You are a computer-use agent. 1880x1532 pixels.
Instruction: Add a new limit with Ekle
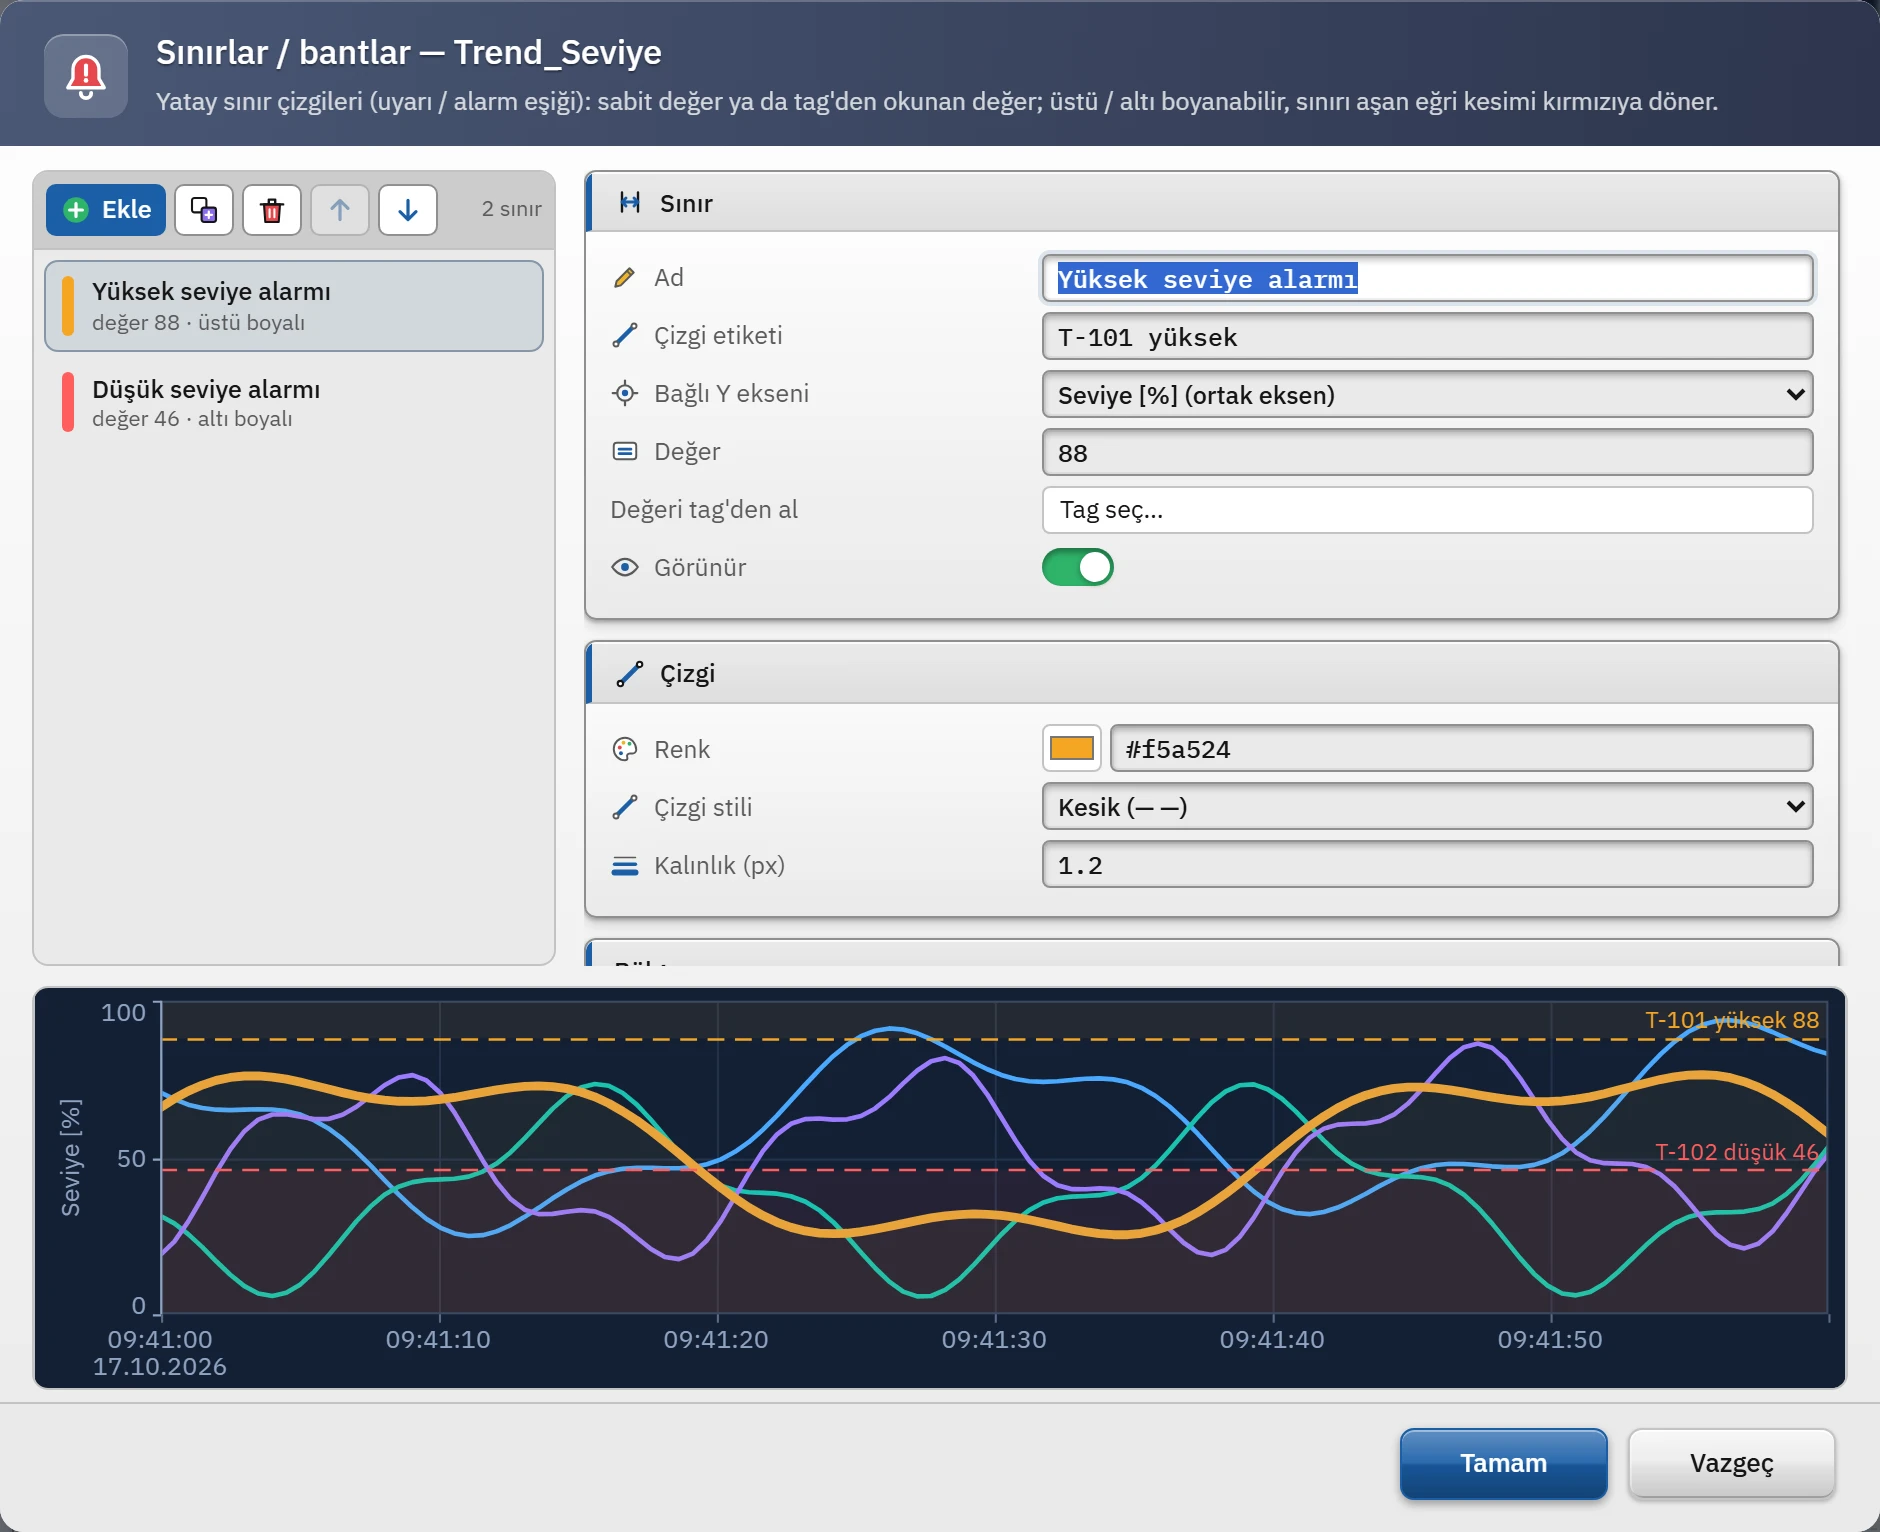(106, 210)
